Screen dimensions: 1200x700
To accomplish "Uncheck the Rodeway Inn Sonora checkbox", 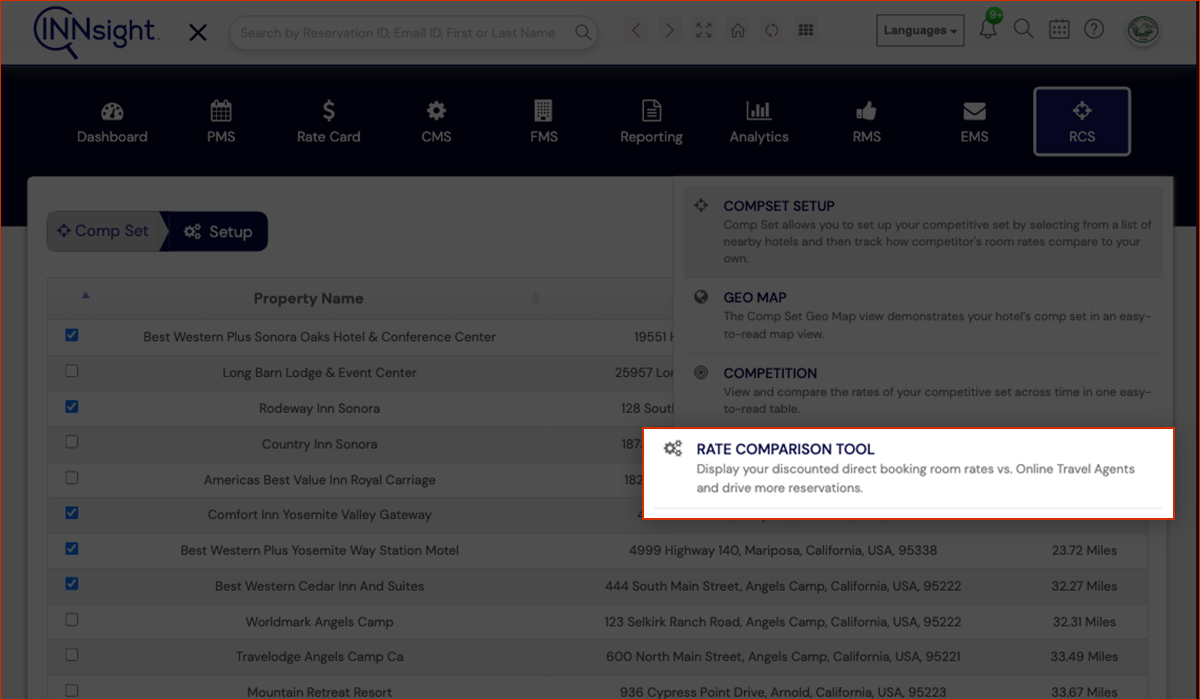I will [72, 407].
